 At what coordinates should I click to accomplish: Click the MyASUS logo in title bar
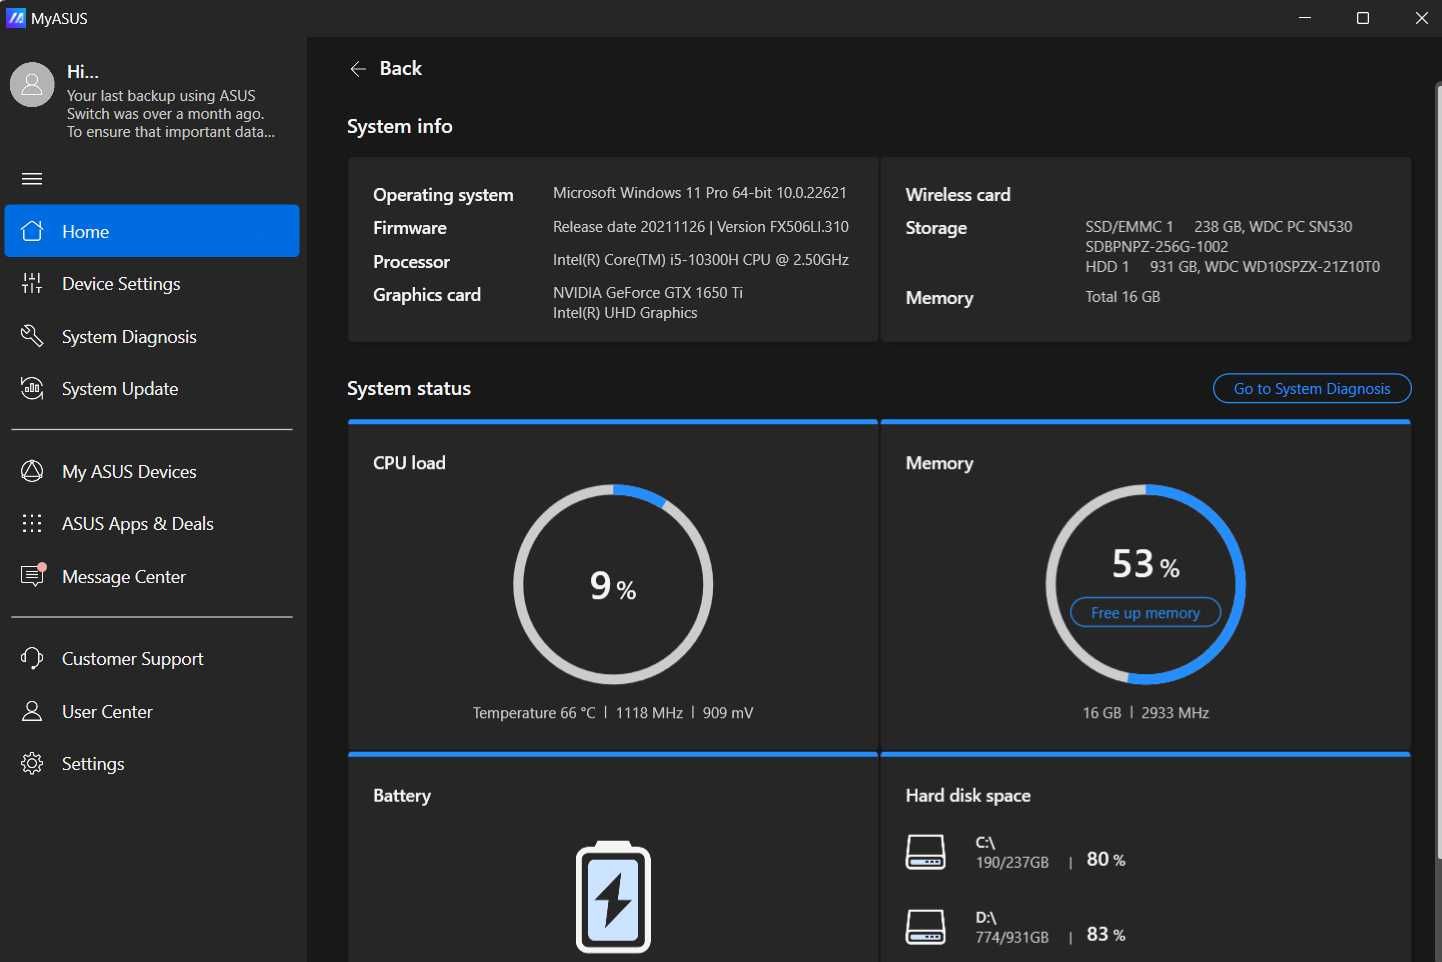point(15,18)
